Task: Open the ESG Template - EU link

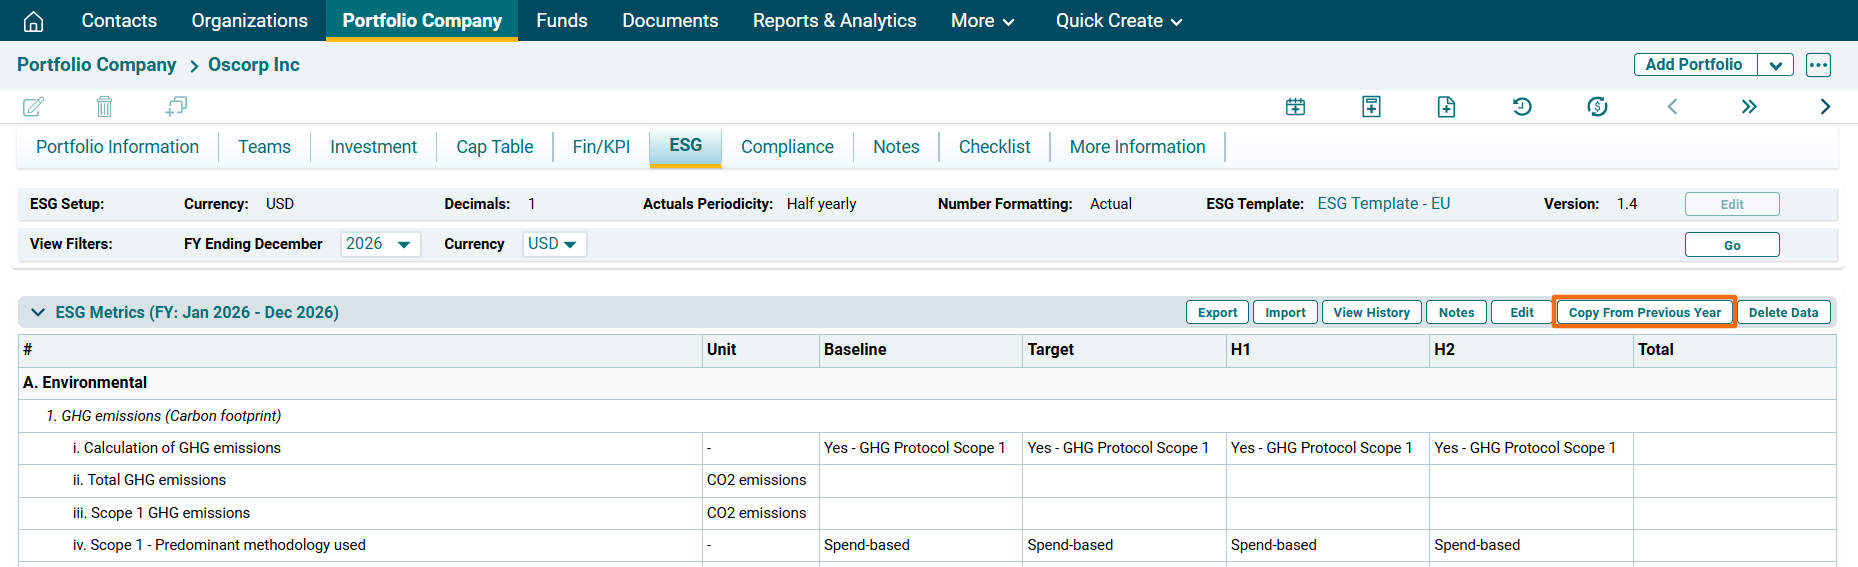Action: click(1383, 204)
